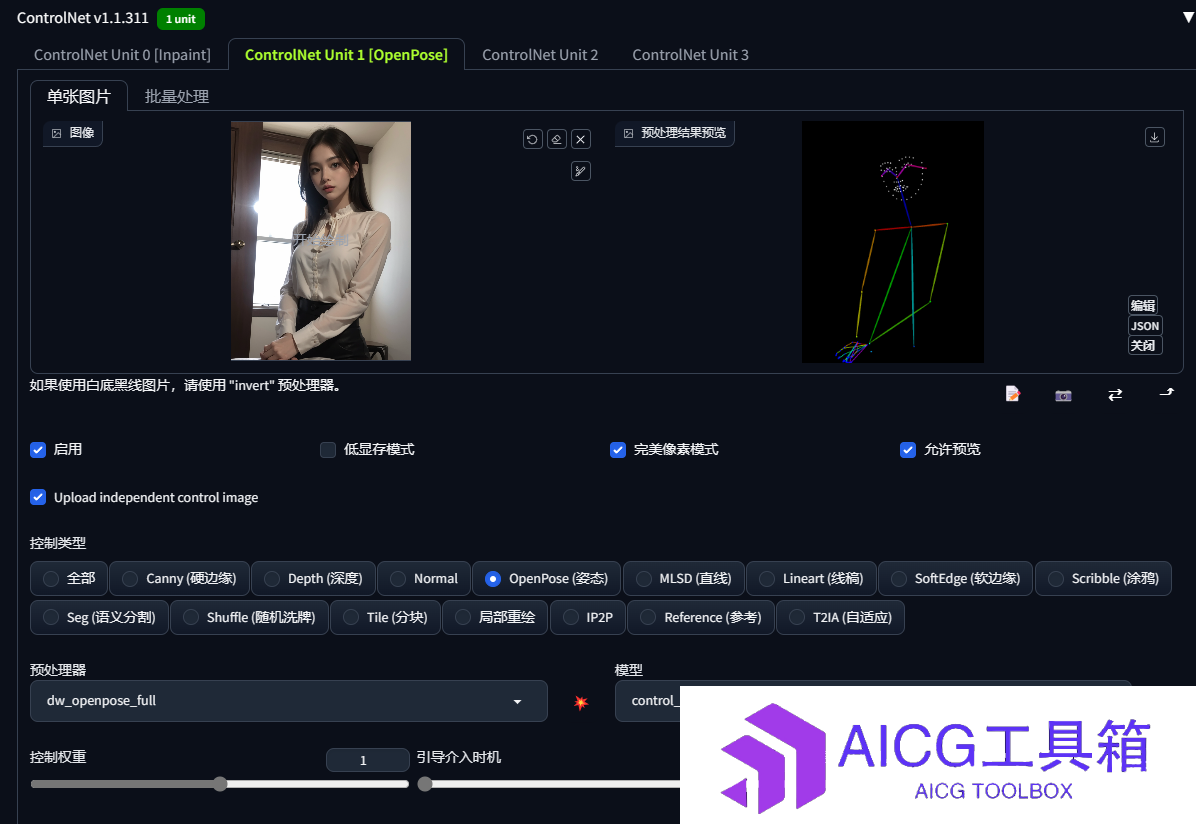Screen dimensions: 1196x824
Task: Click the ControlNet v1.1.311 header
Action: pos(82,18)
